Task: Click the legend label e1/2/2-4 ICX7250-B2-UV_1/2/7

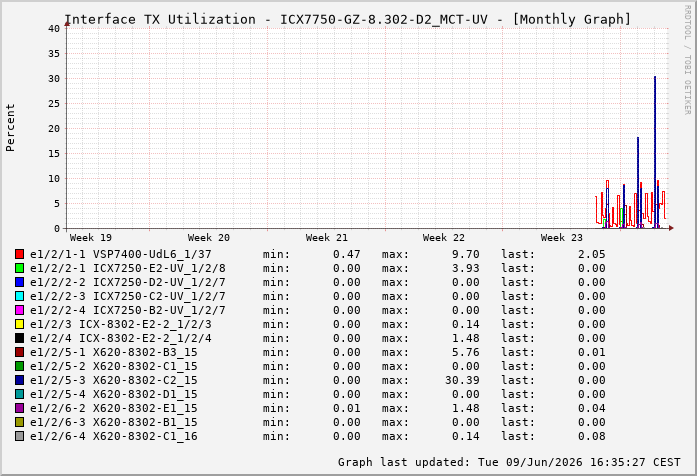Action: (x=128, y=310)
